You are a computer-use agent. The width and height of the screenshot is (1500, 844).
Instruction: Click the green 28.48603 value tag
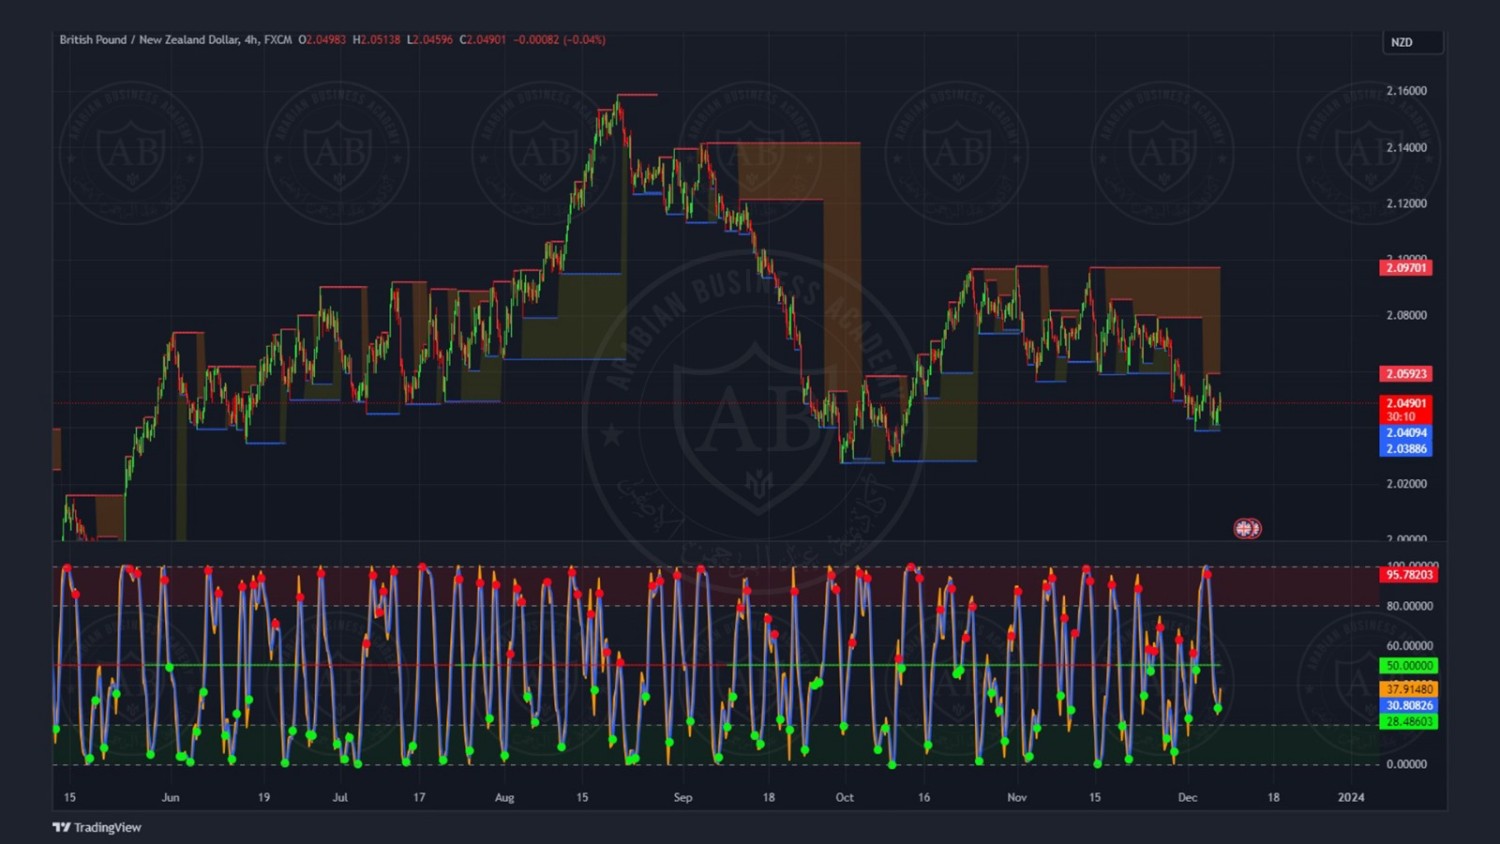1409,722
